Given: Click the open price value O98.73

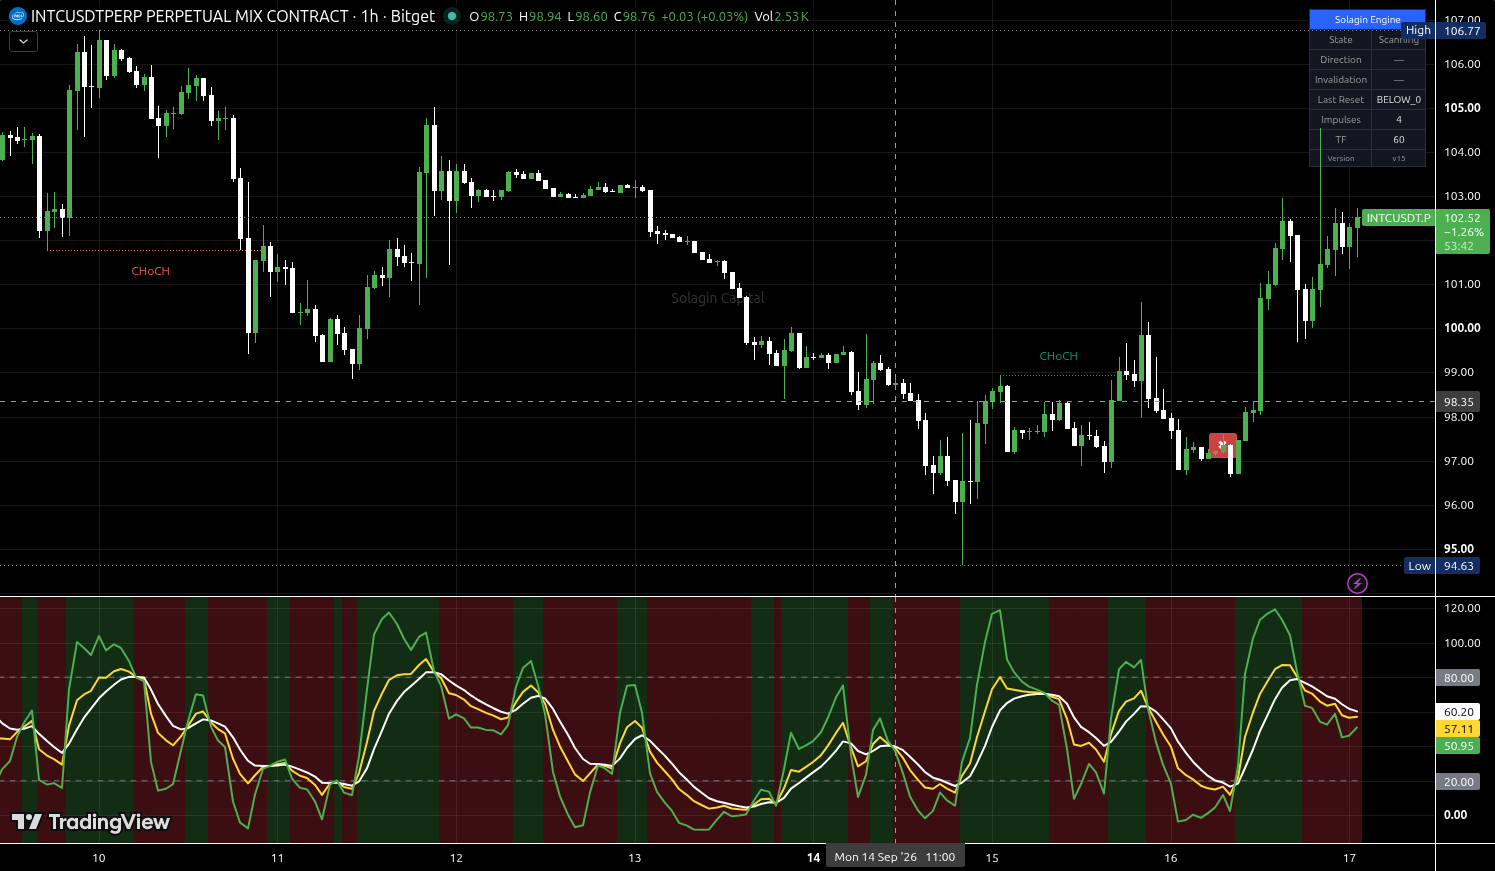Looking at the screenshot, I should click(x=491, y=17).
